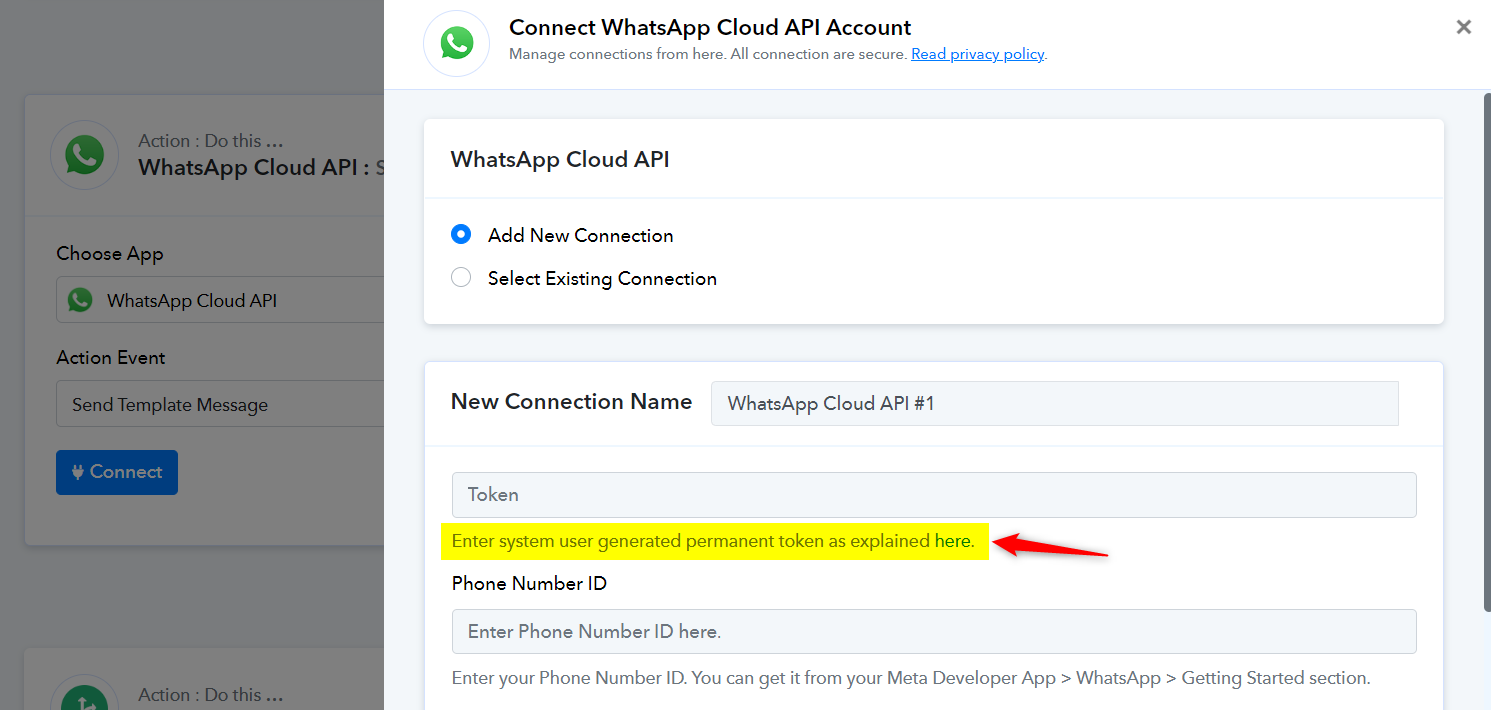The image size is (1491, 710).
Task: Close the Connect WhatsApp dialog
Action: 1464,27
